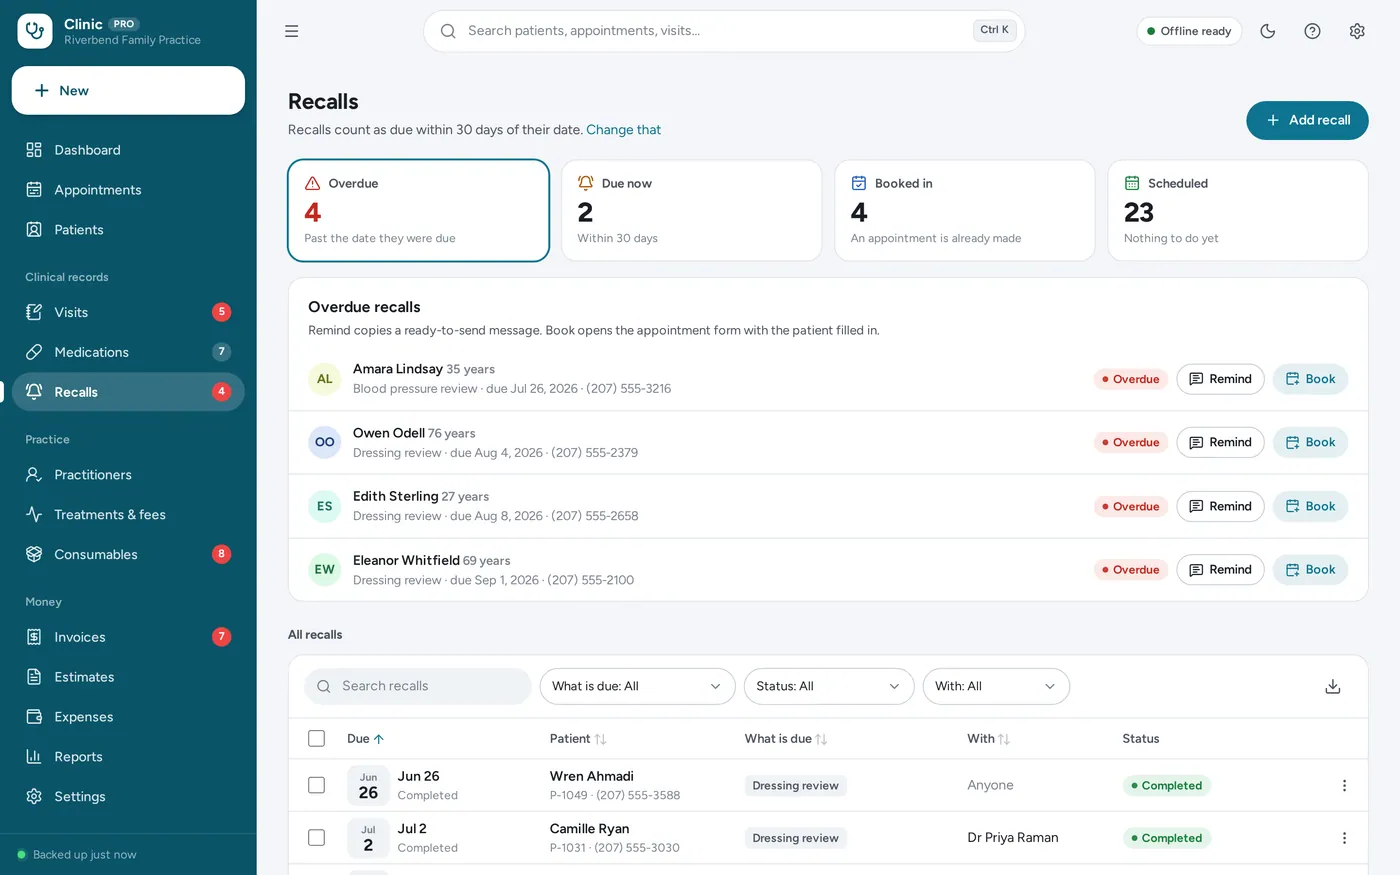1400x875 pixels.
Task: Click Owen Odell's OO avatar
Action: point(325,442)
